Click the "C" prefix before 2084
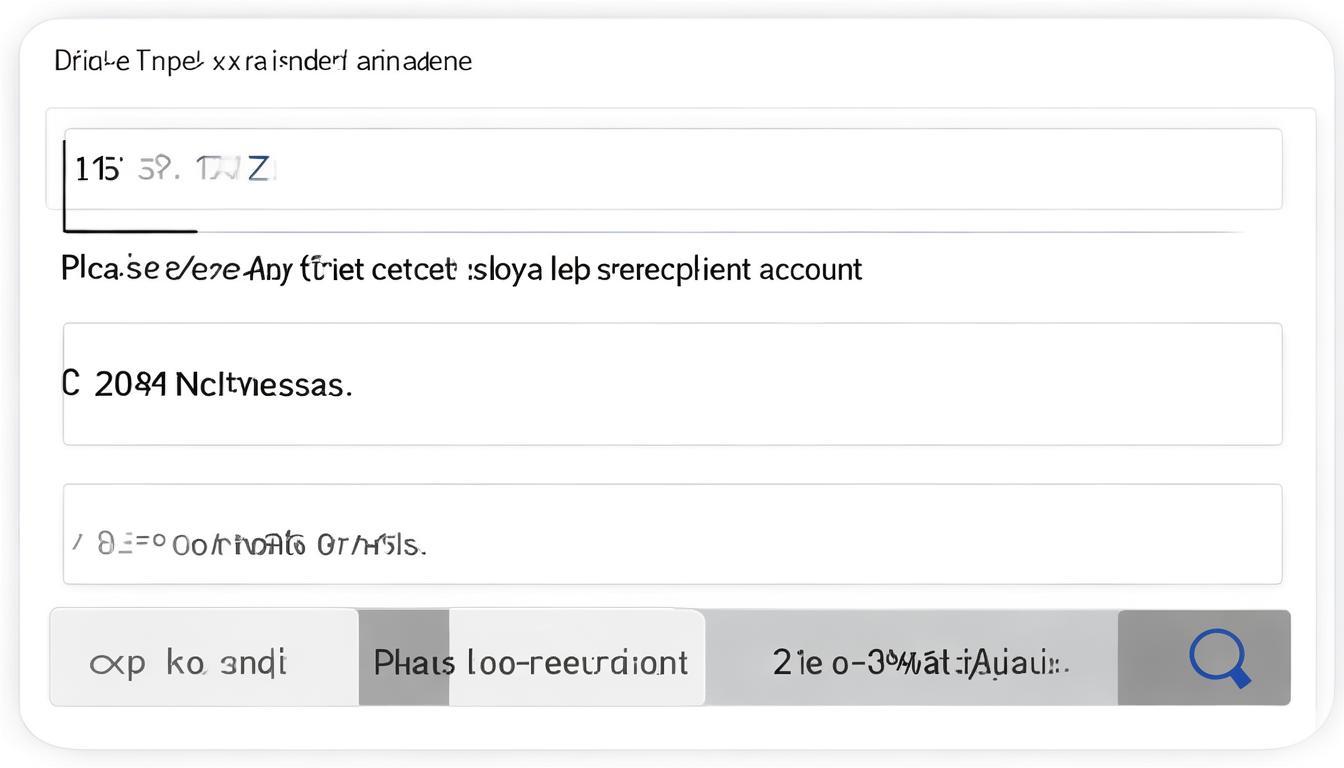Viewport: 1344px width, 768px height. pyautogui.click(x=71, y=383)
